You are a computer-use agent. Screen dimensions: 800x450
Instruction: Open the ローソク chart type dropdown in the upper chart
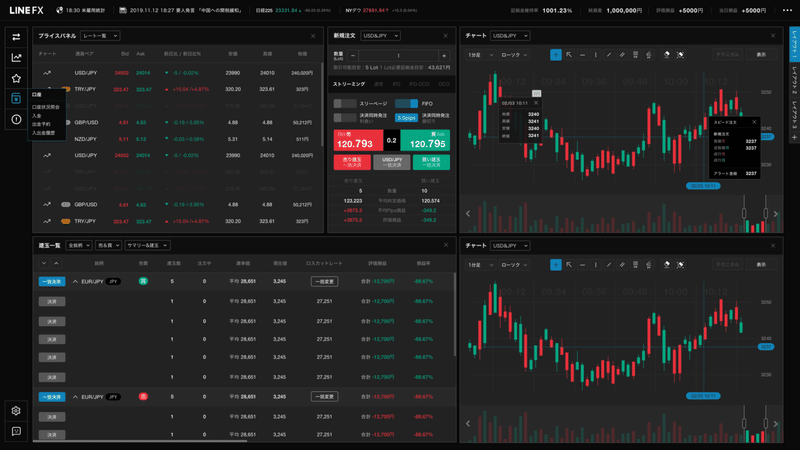click(514, 55)
